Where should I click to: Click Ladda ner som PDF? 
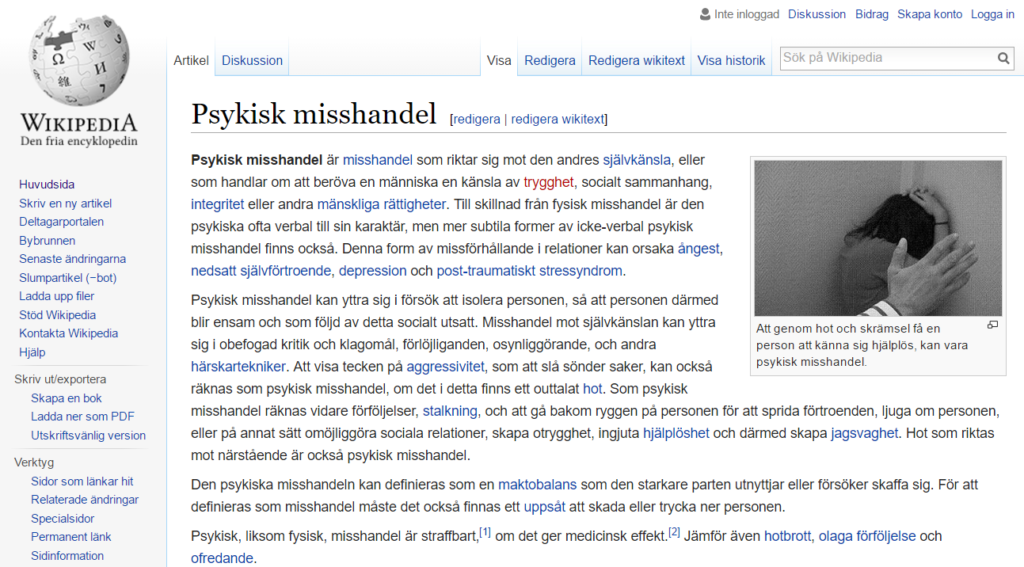[x=82, y=416]
